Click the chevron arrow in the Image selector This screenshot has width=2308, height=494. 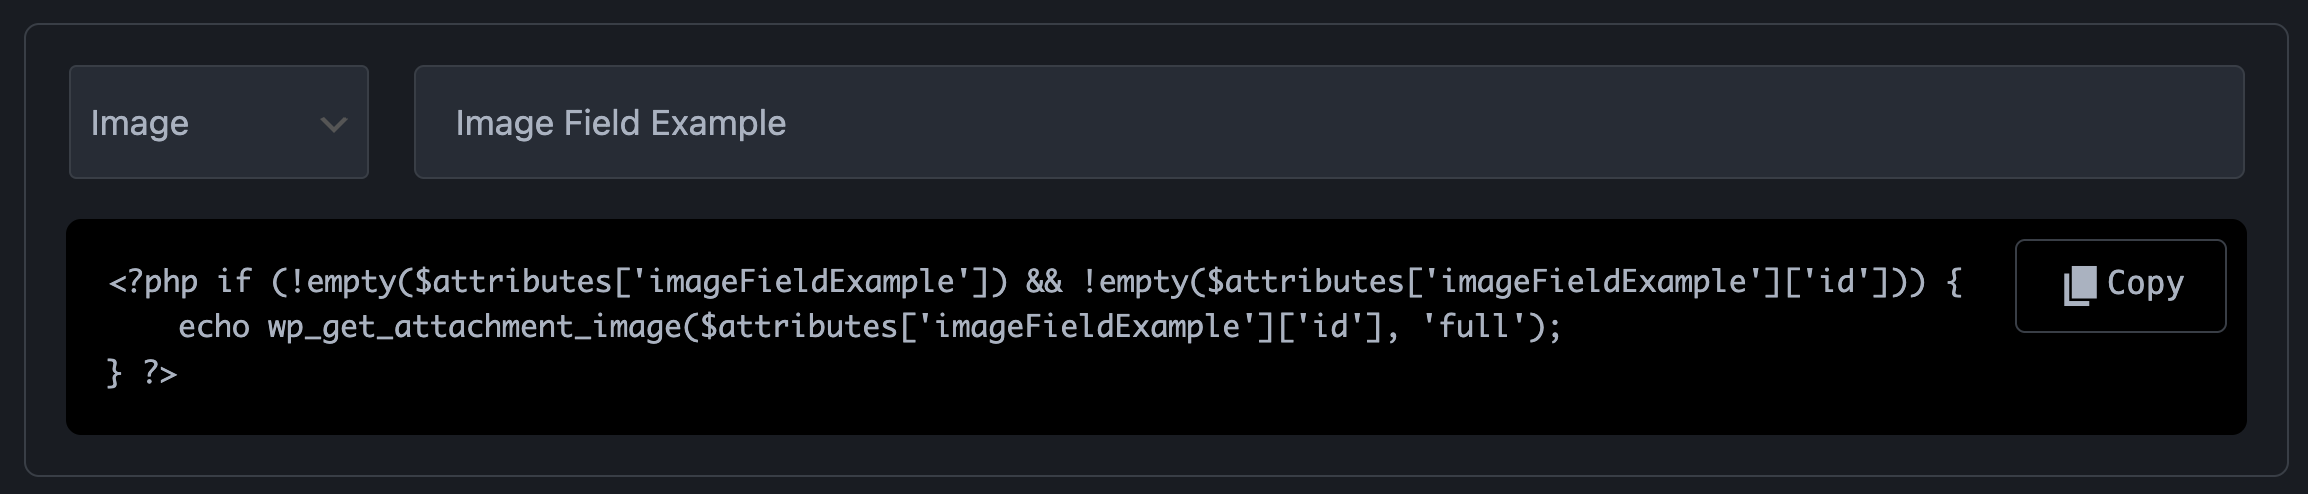click(x=333, y=124)
